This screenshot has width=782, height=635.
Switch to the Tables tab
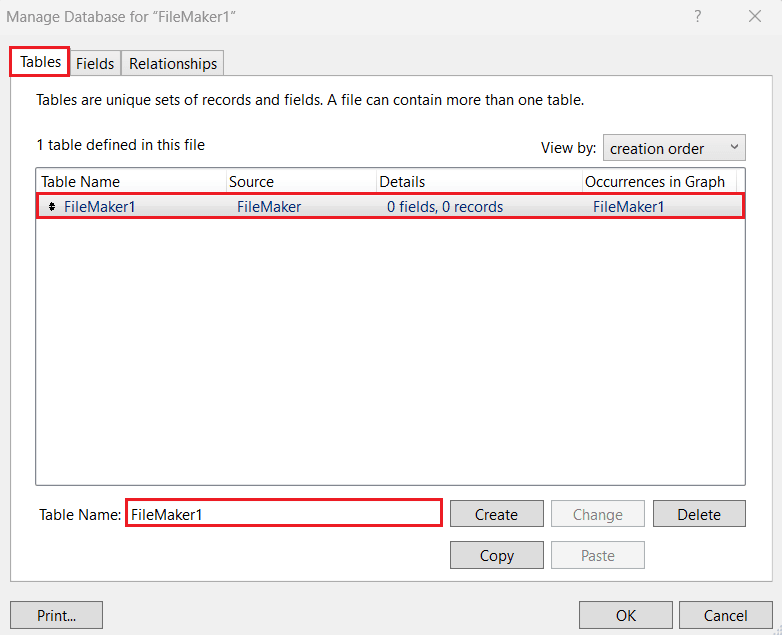pos(40,62)
